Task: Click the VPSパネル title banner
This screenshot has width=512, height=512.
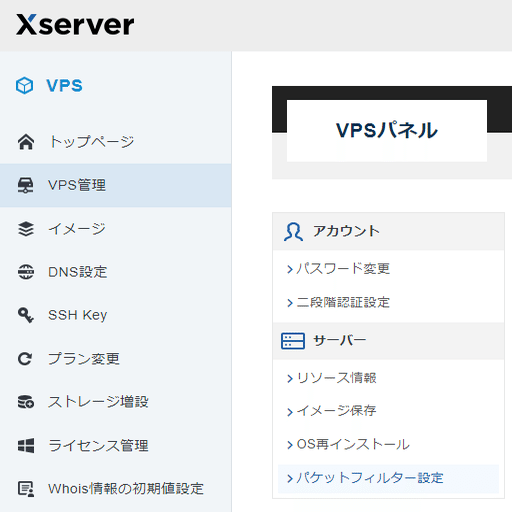Action: (x=387, y=130)
